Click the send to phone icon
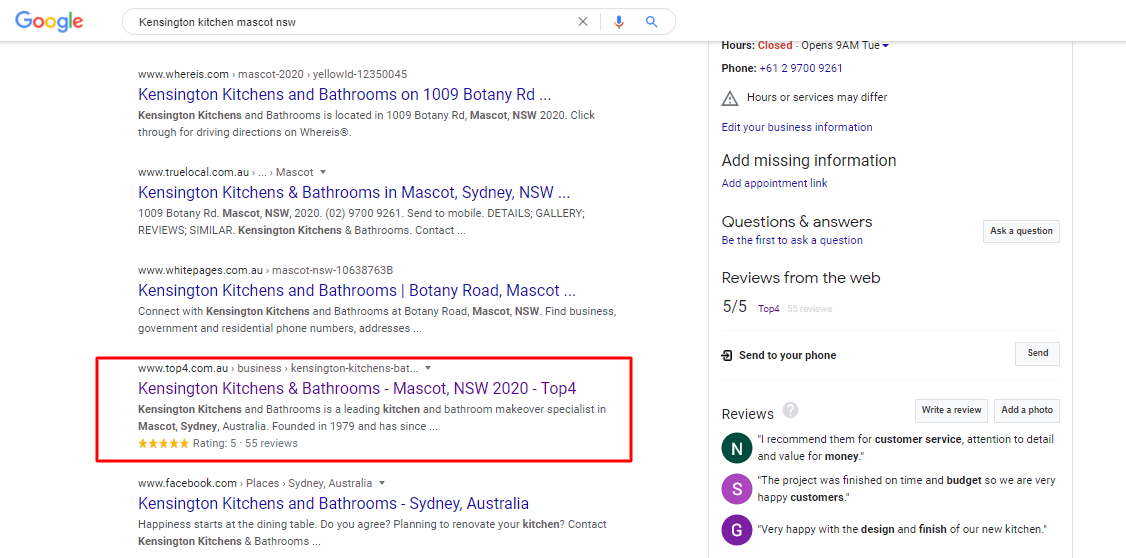1126x558 pixels. (x=727, y=355)
